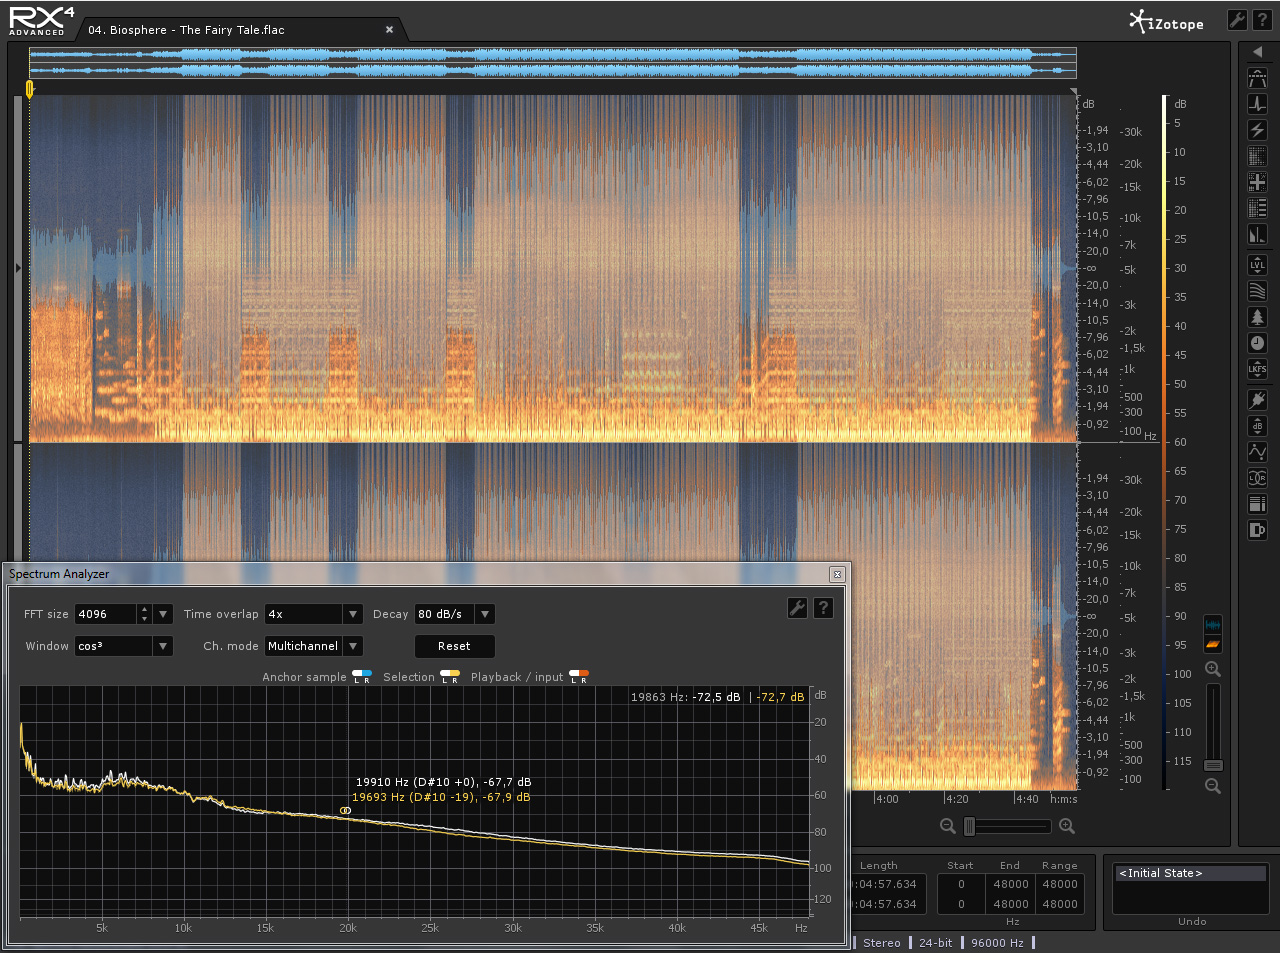Reset the Spectrum Analyzer
The height and width of the screenshot is (953, 1280).
click(x=454, y=646)
